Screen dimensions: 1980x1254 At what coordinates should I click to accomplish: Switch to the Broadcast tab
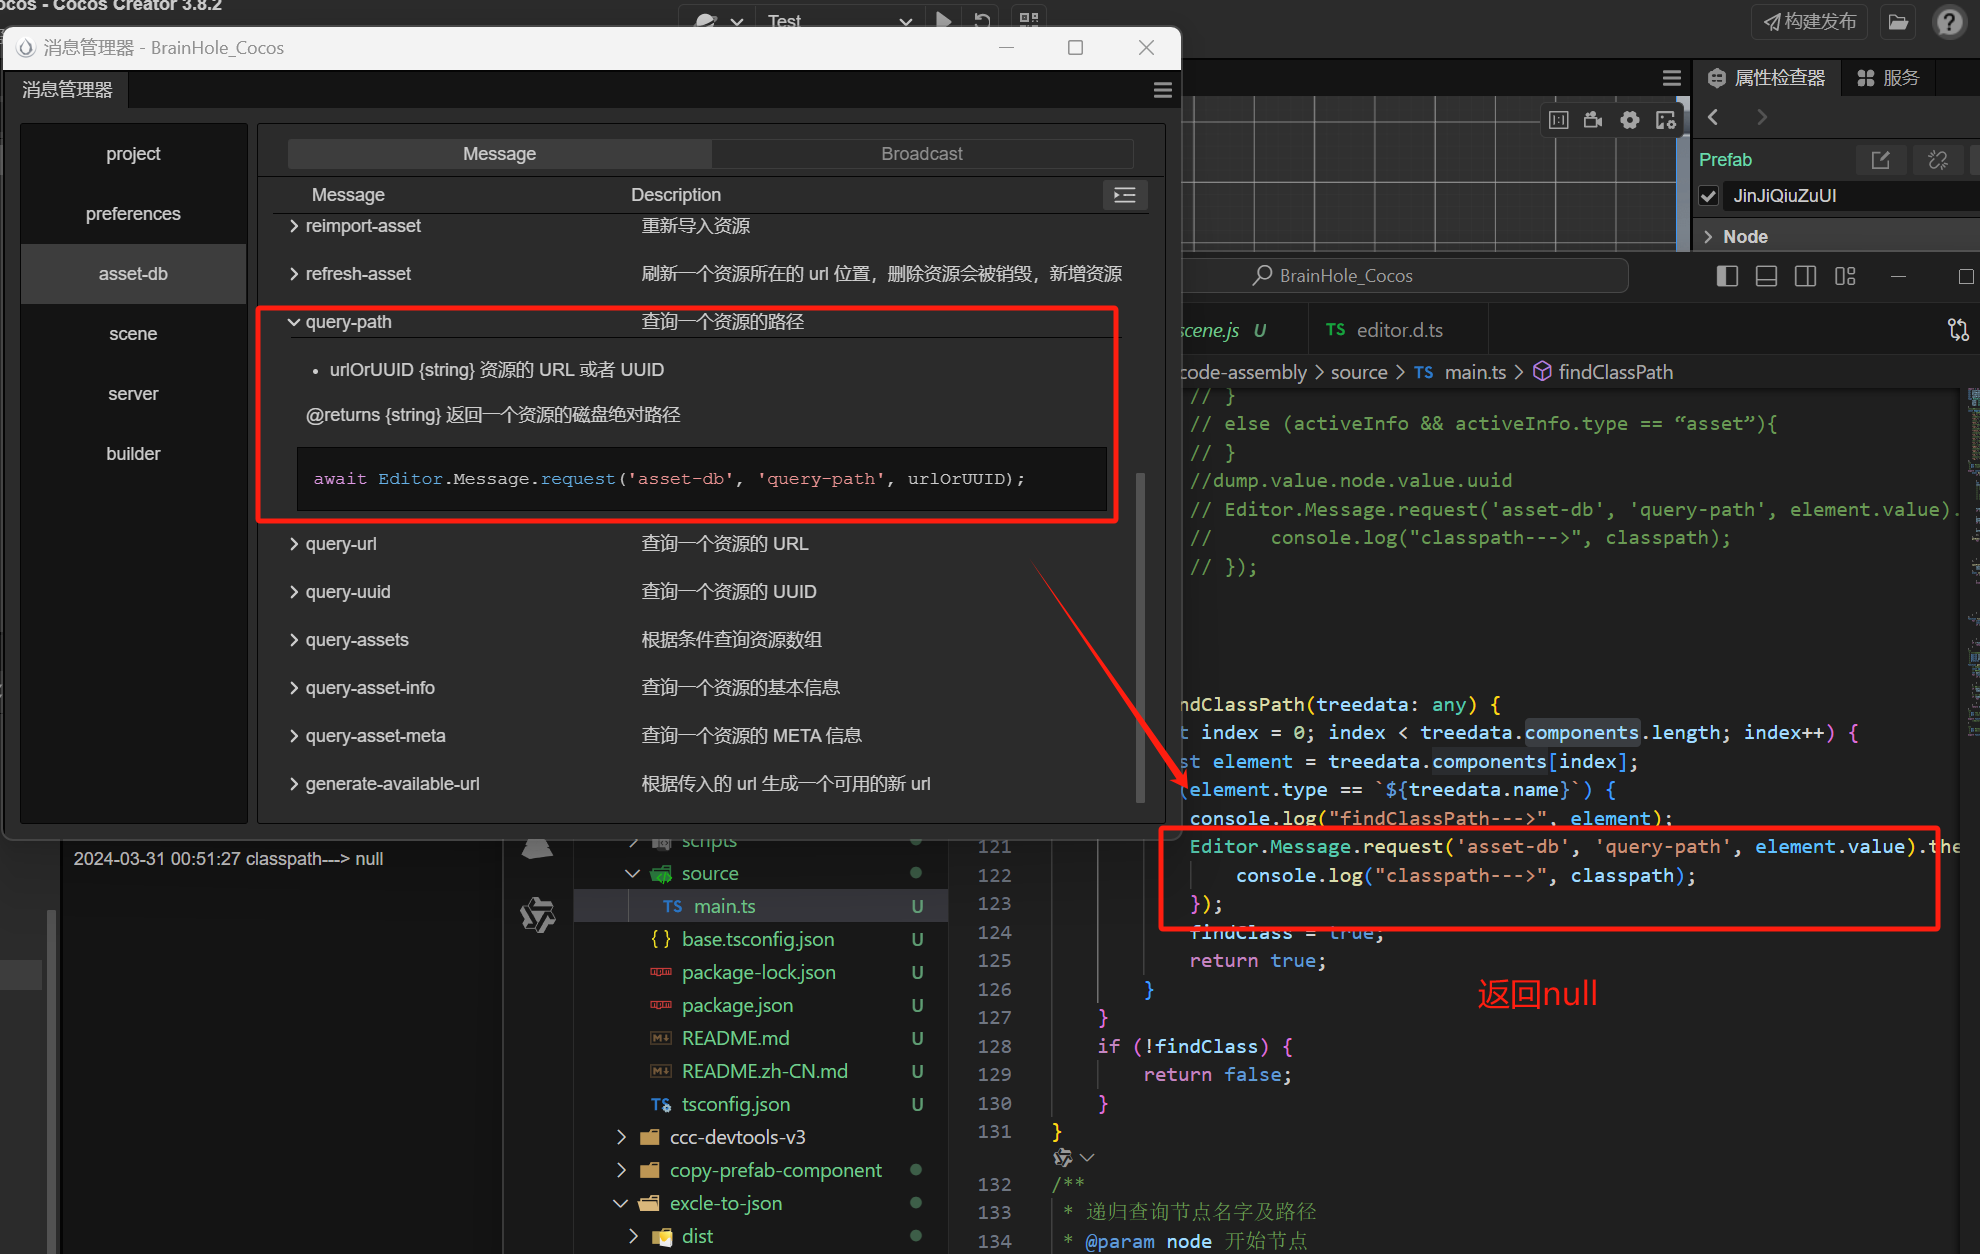point(921,154)
